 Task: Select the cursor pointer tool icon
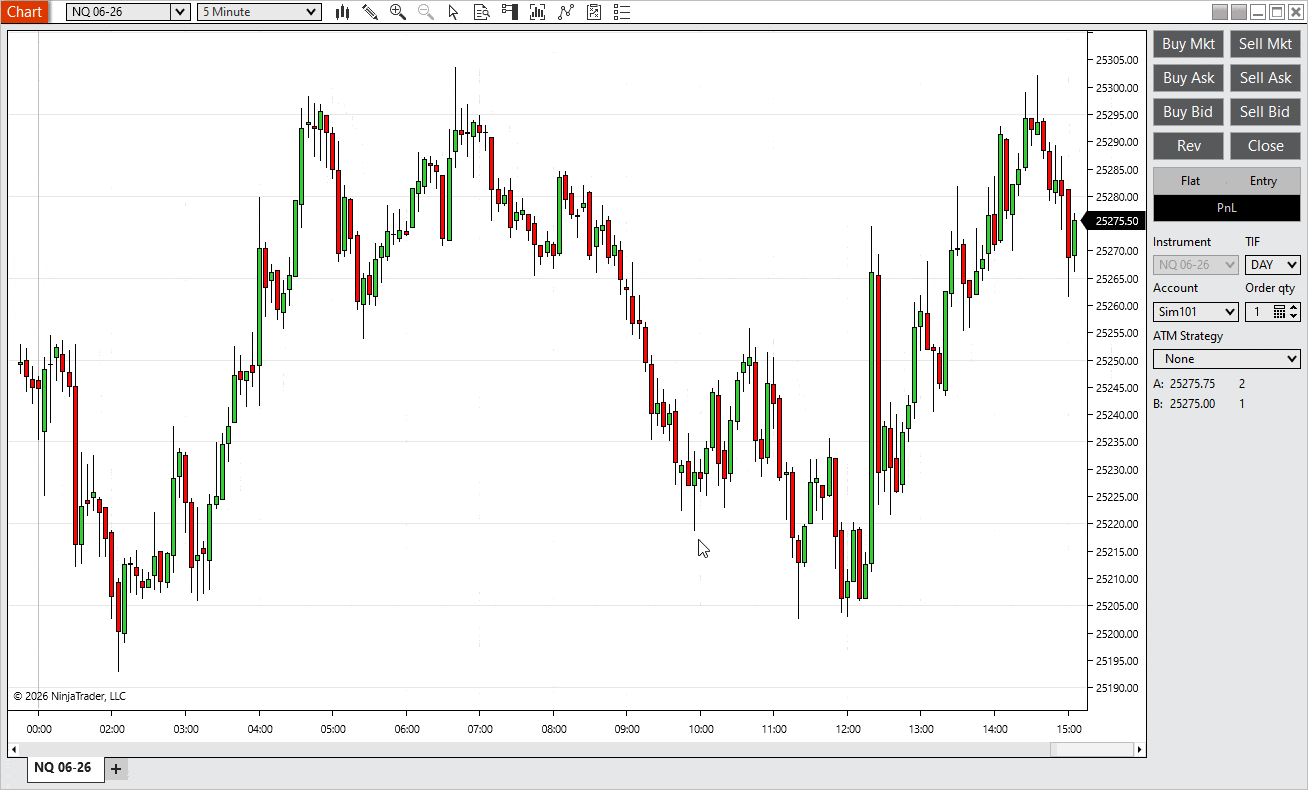(454, 12)
